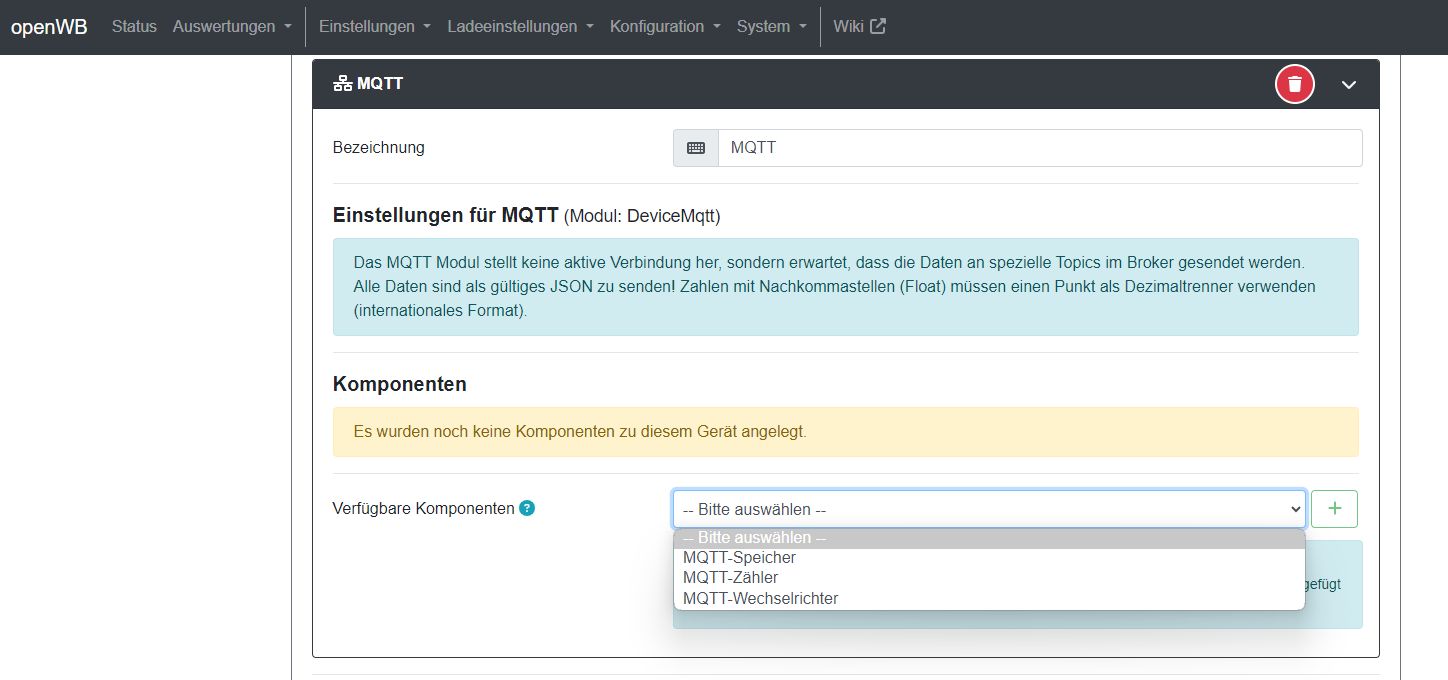Viewport: 1448px width, 680px height.
Task: Click the openWB logo in the navbar
Action: [x=49, y=27]
